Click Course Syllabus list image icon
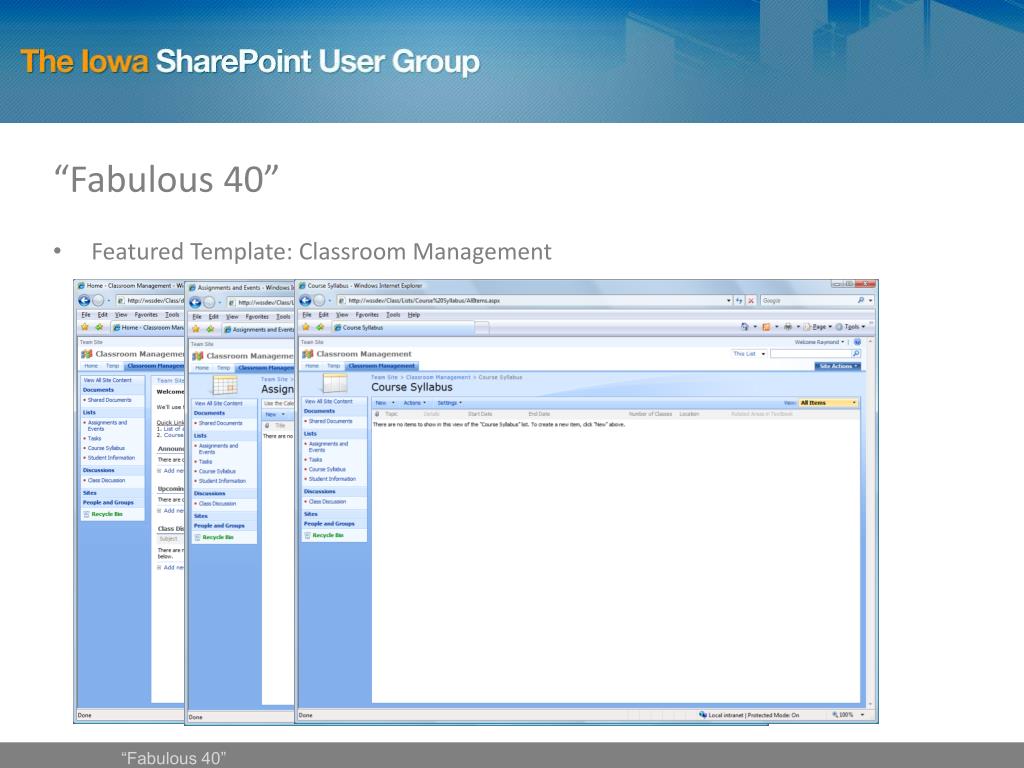The image size is (1024, 768). pyautogui.click(x=335, y=383)
